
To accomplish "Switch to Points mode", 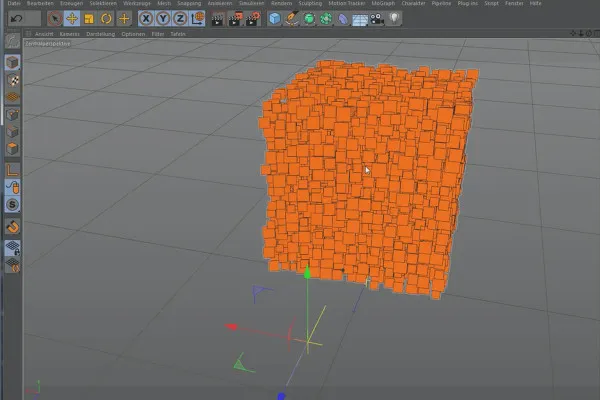I will coord(12,114).
